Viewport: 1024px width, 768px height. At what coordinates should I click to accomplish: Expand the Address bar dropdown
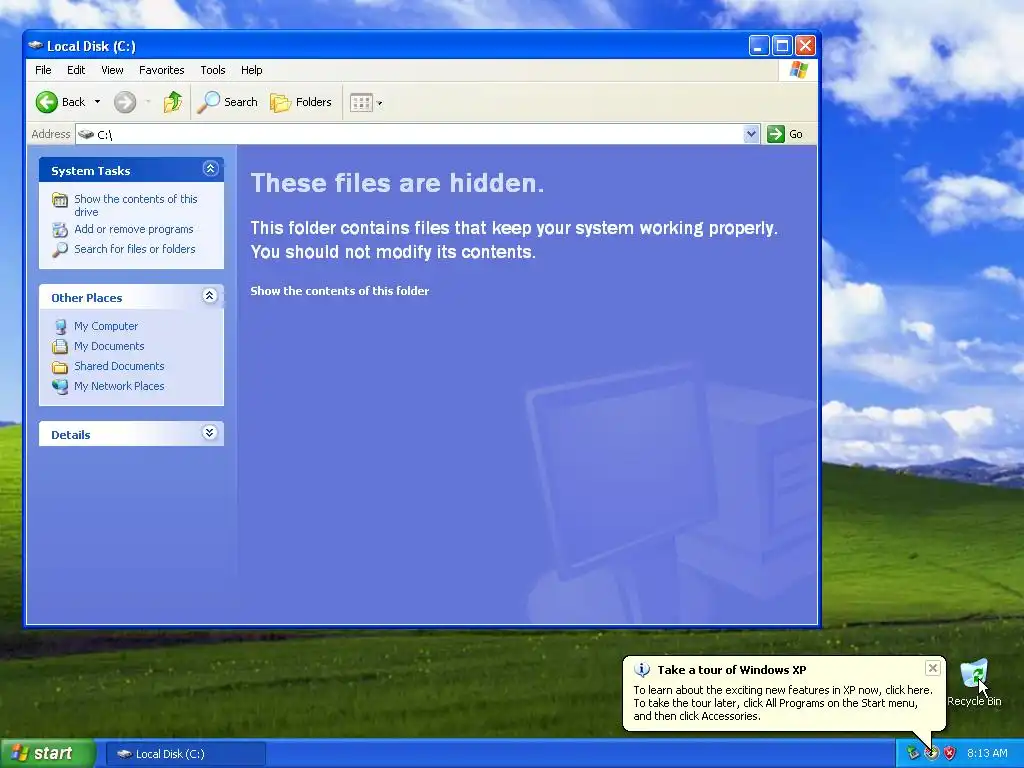tap(751, 134)
